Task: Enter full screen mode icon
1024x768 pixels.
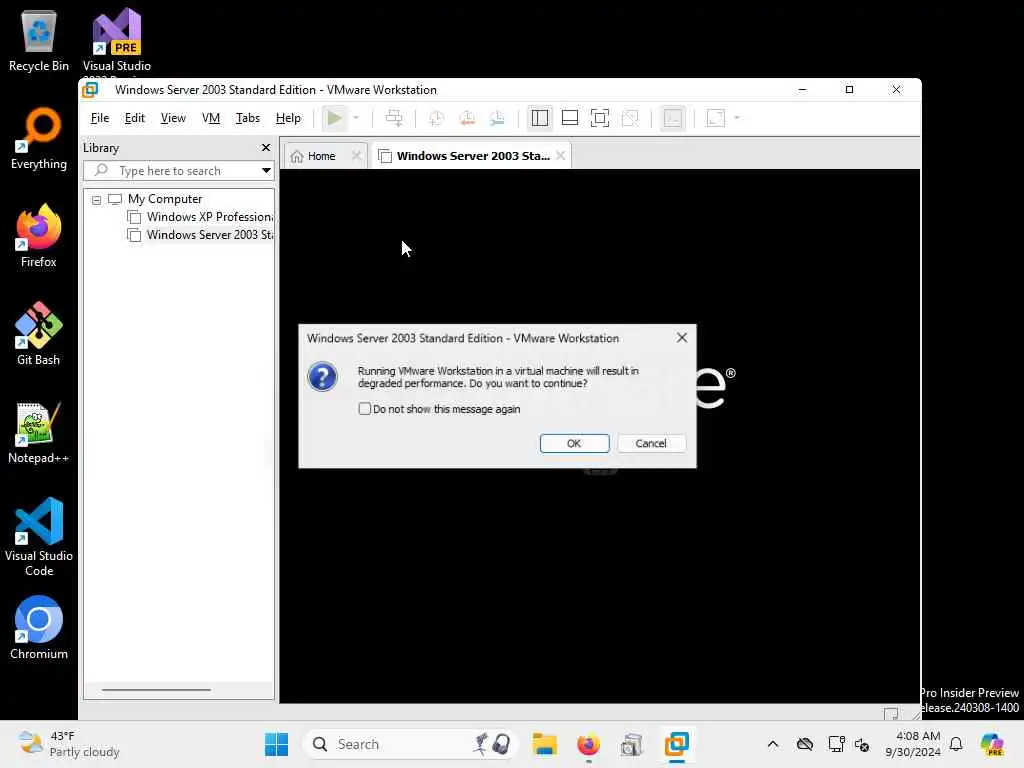Action: (x=600, y=118)
